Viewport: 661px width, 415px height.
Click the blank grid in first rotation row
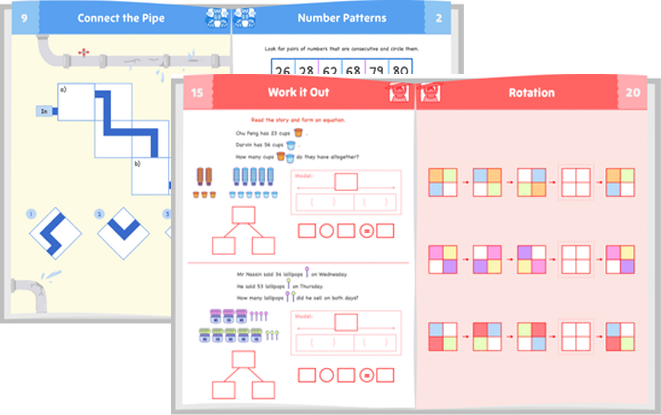(x=577, y=183)
